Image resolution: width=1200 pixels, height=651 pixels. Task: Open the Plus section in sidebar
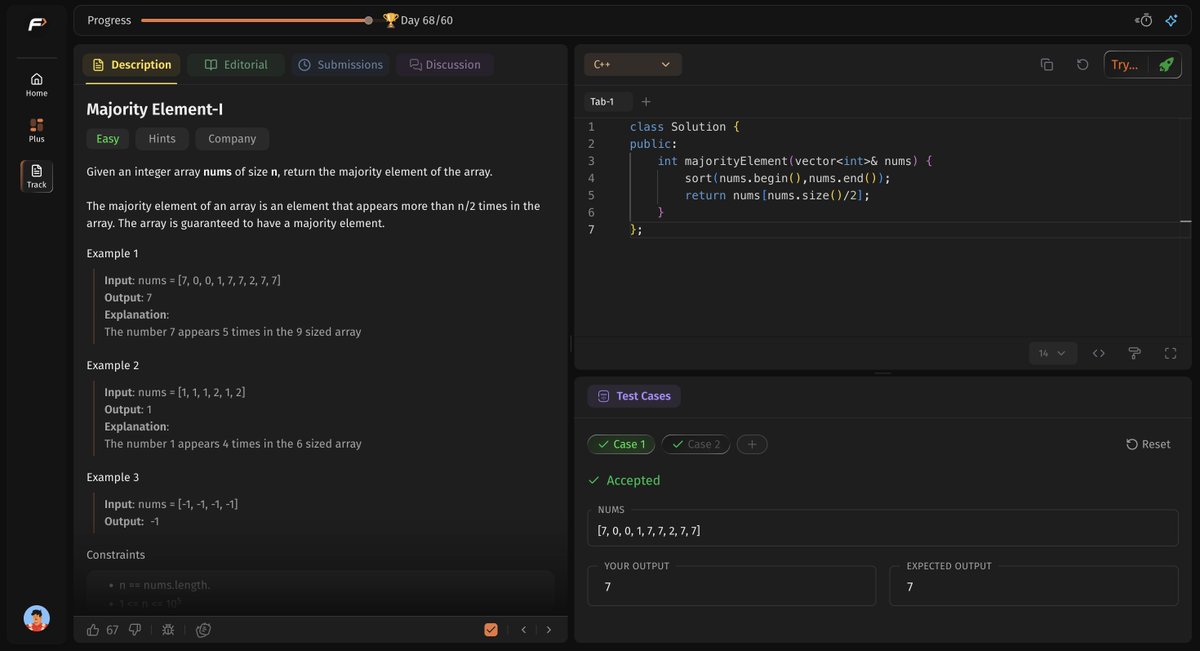pyautogui.click(x=37, y=131)
